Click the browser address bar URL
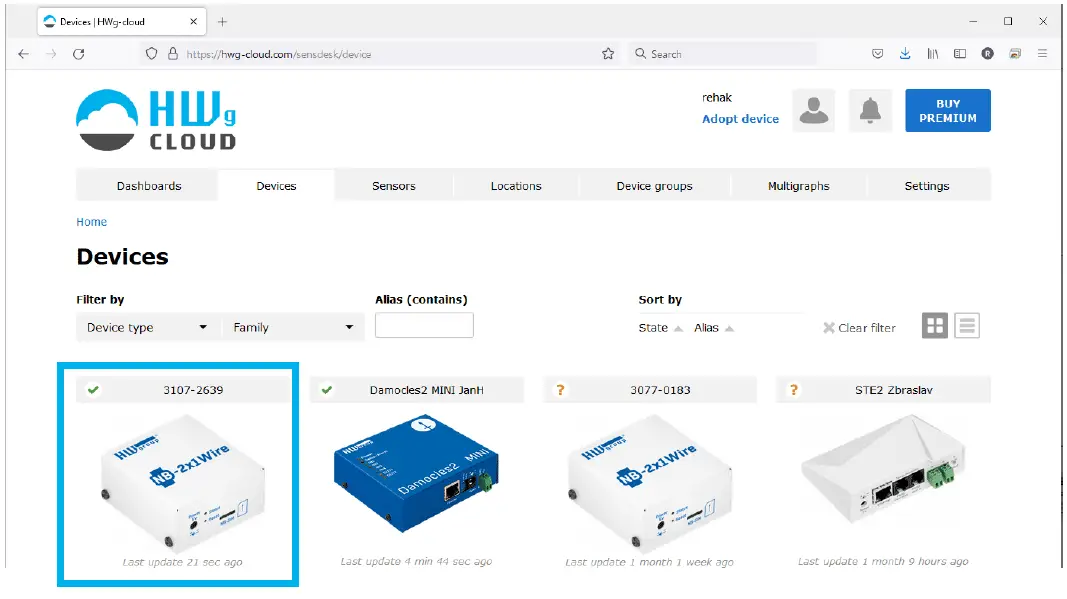This screenshot has height=599, width=1067. pos(279,54)
